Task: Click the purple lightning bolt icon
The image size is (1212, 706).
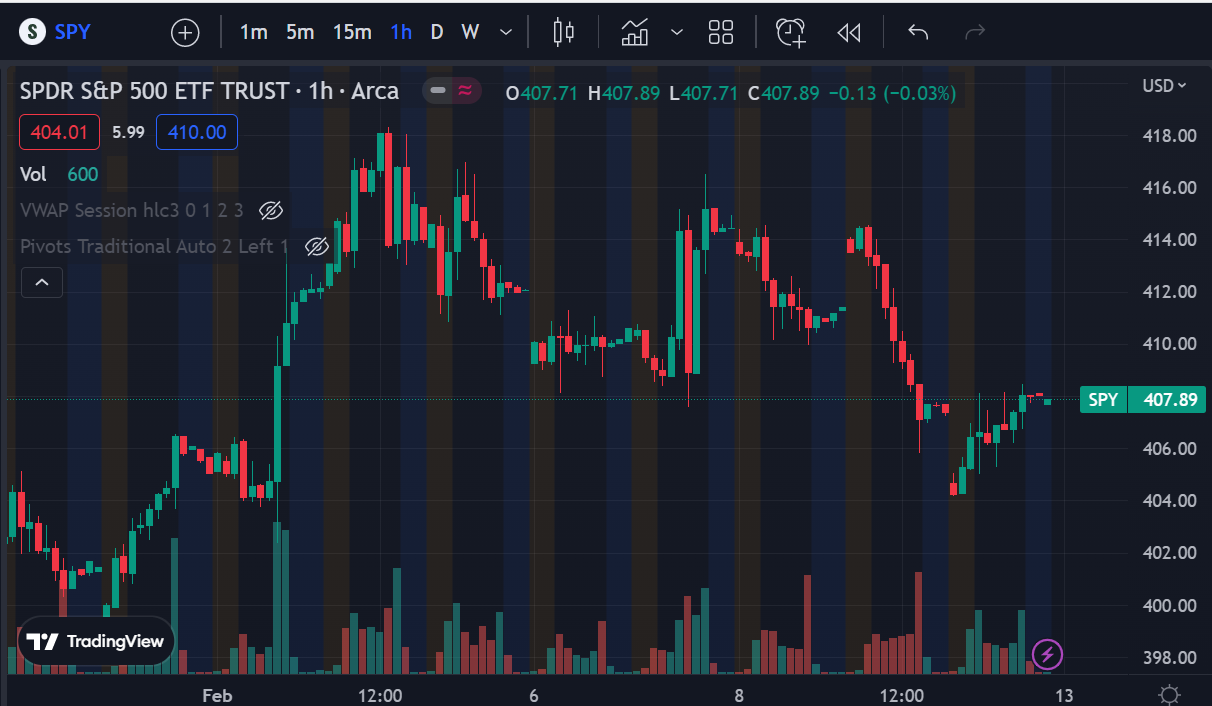Action: click(1047, 655)
